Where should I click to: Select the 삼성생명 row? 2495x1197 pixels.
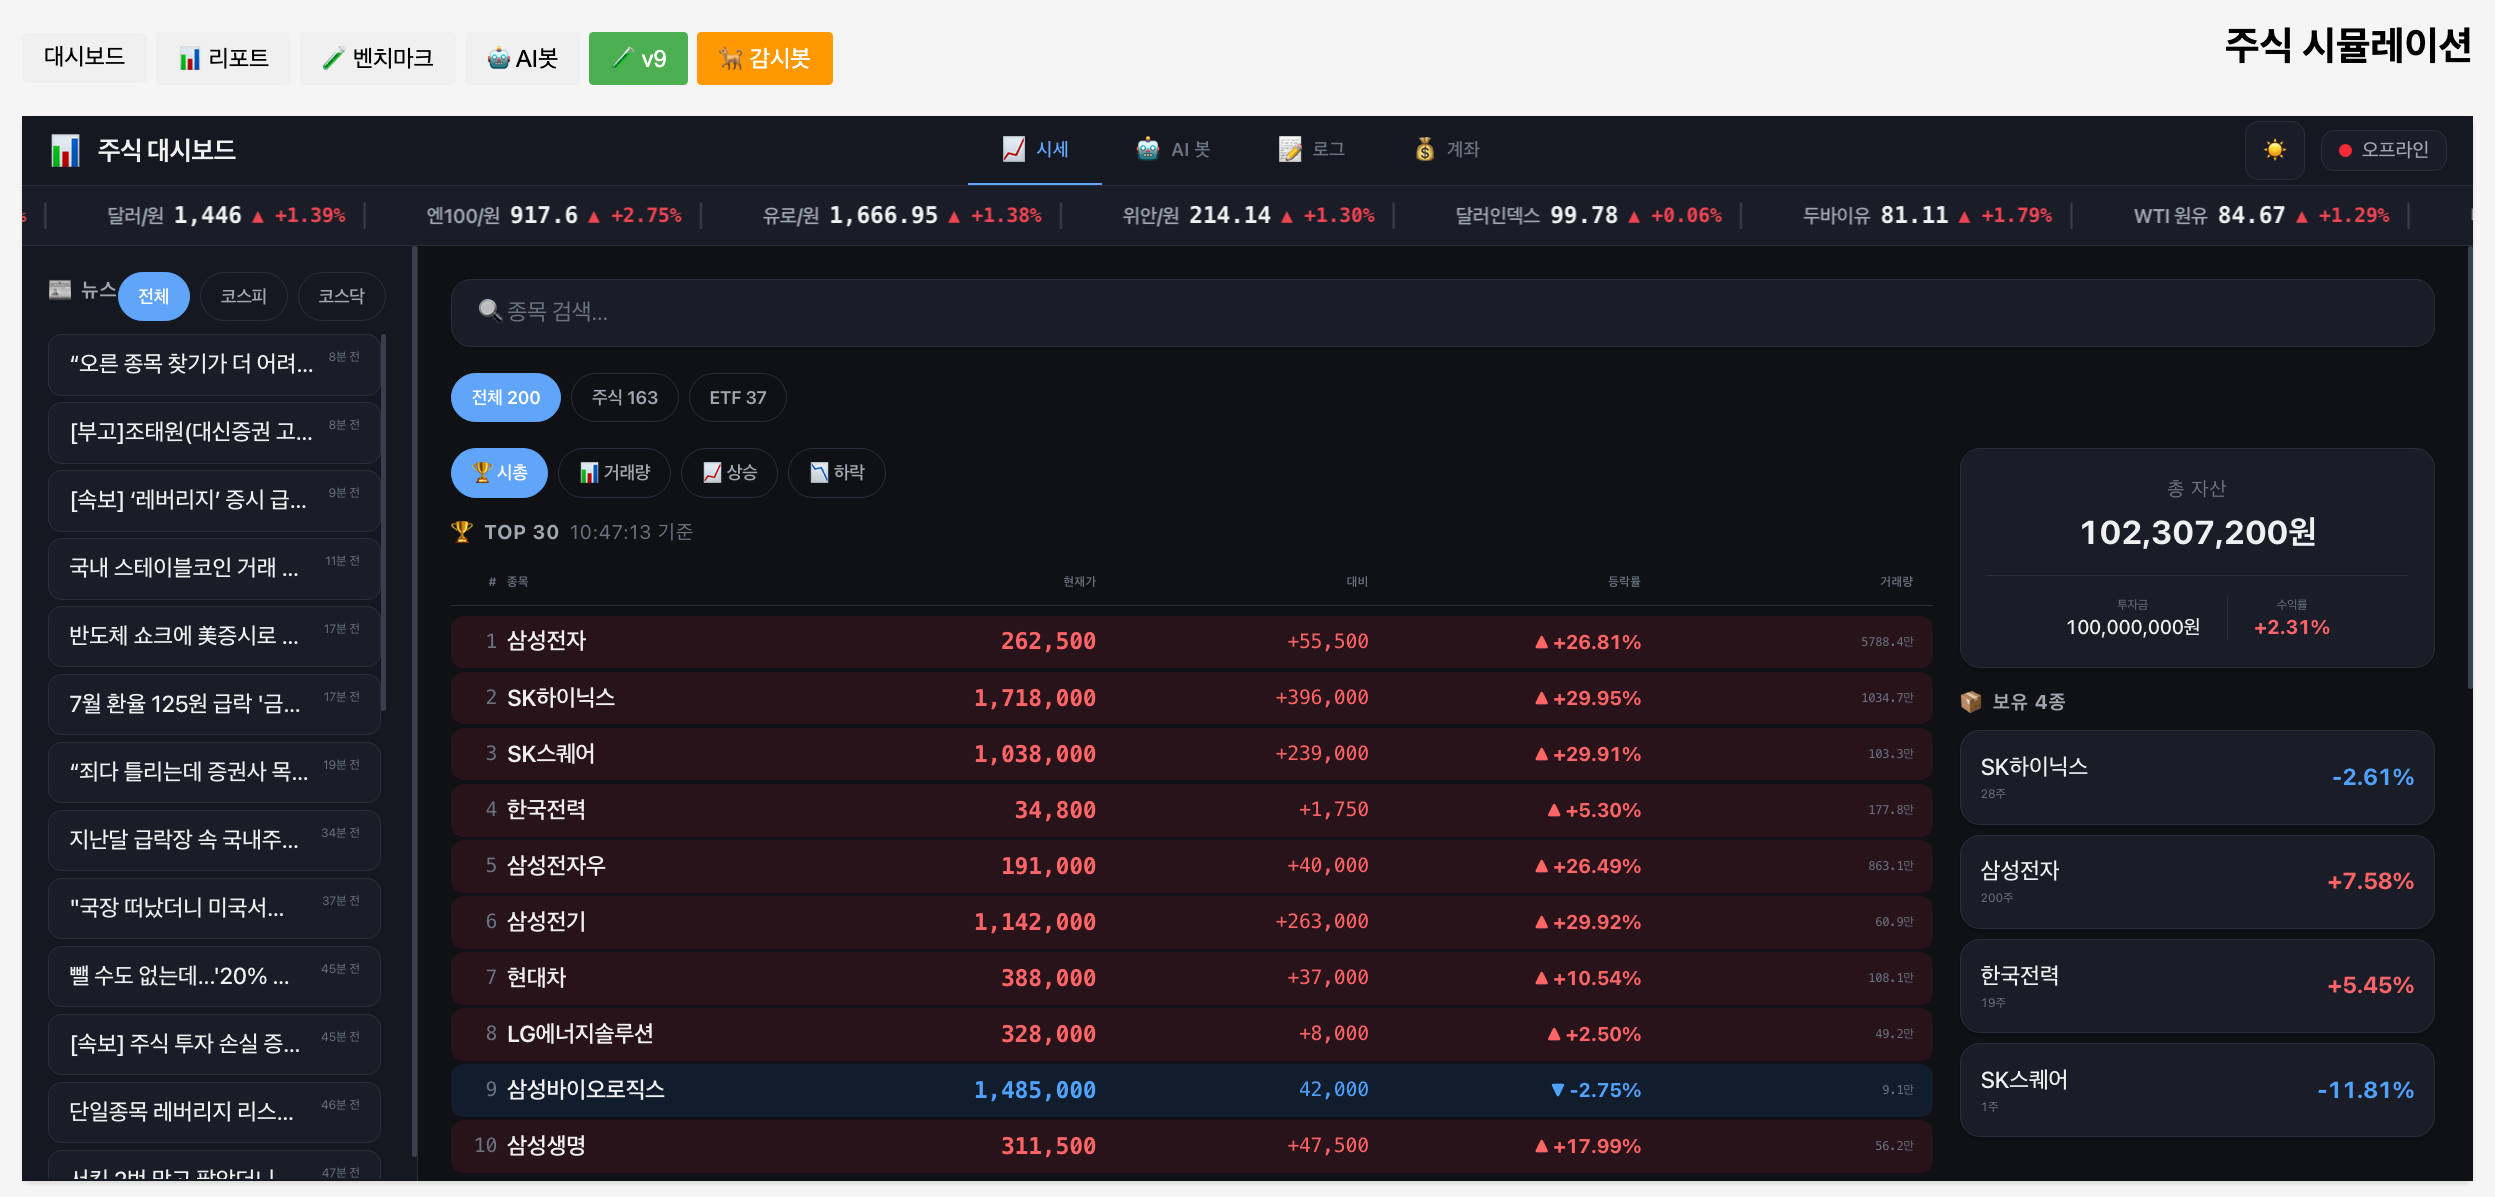[1191, 1146]
